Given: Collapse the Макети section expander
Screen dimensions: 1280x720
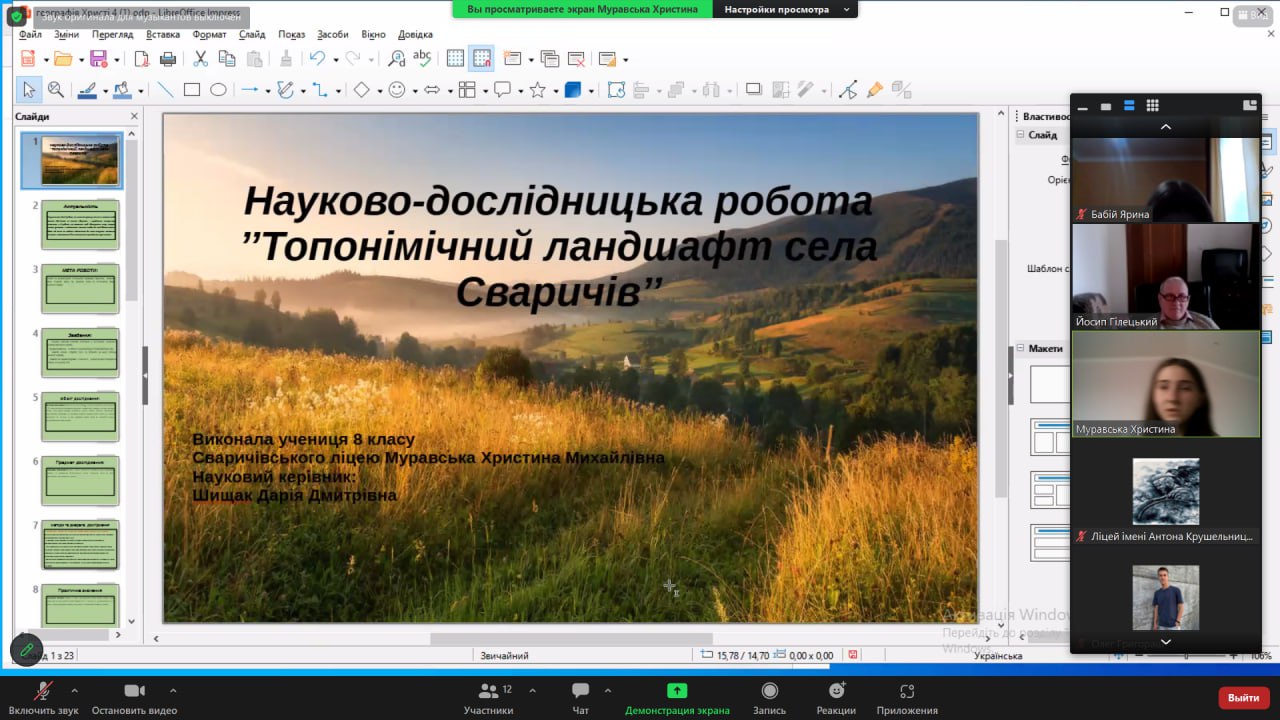Looking at the screenshot, I should coord(1020,348).
